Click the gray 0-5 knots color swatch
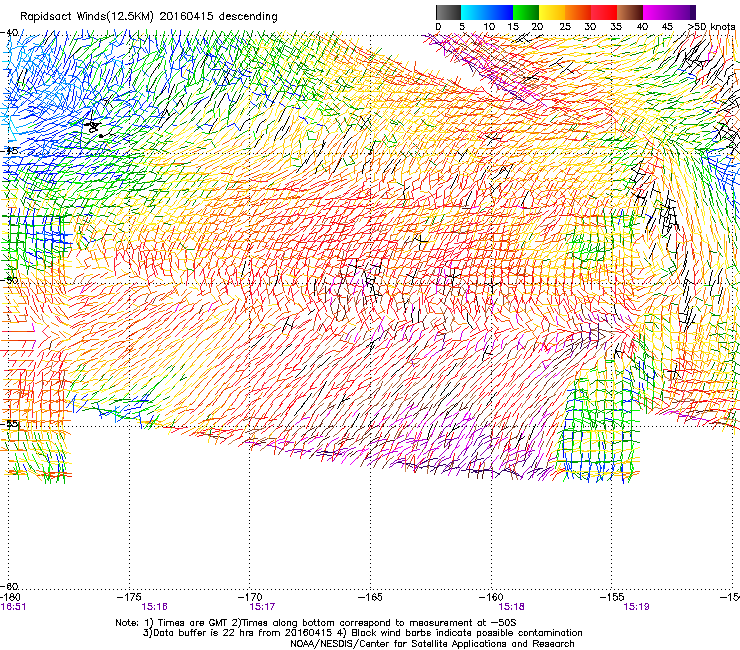Image resolution: width=740 pixels, height=650 pixels. tap(448, 12)
